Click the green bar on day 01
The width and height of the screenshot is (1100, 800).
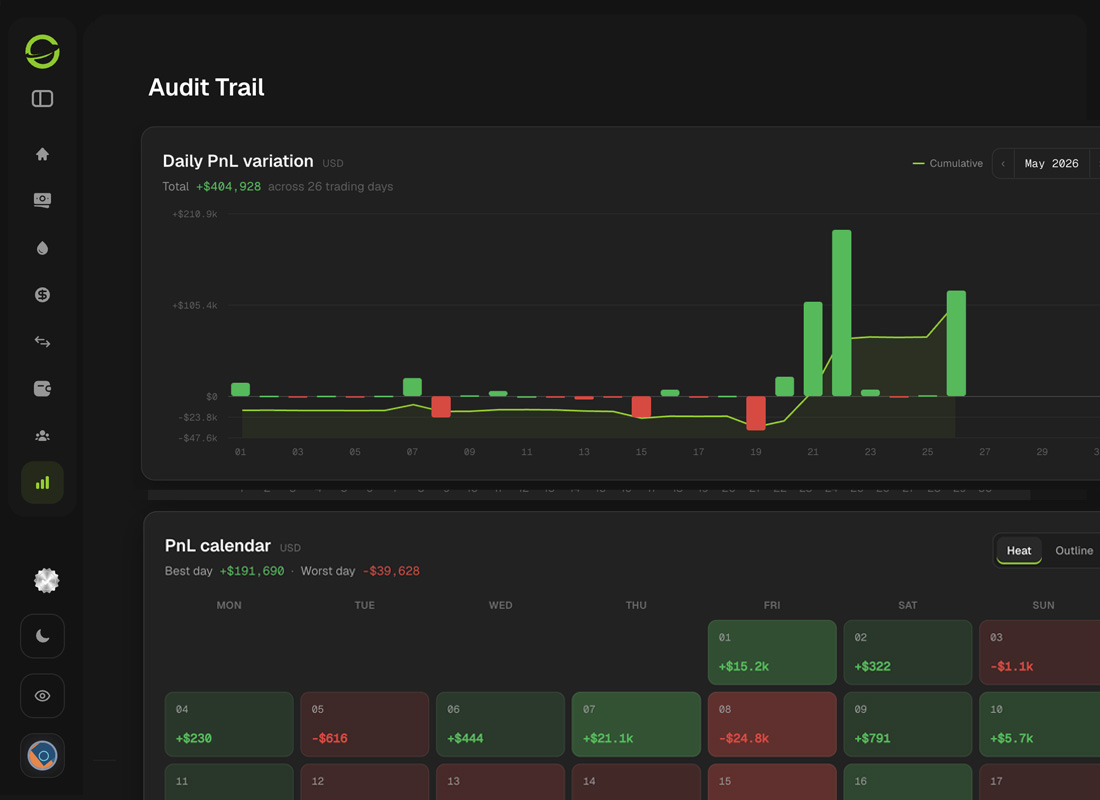[x=240, y=389]
